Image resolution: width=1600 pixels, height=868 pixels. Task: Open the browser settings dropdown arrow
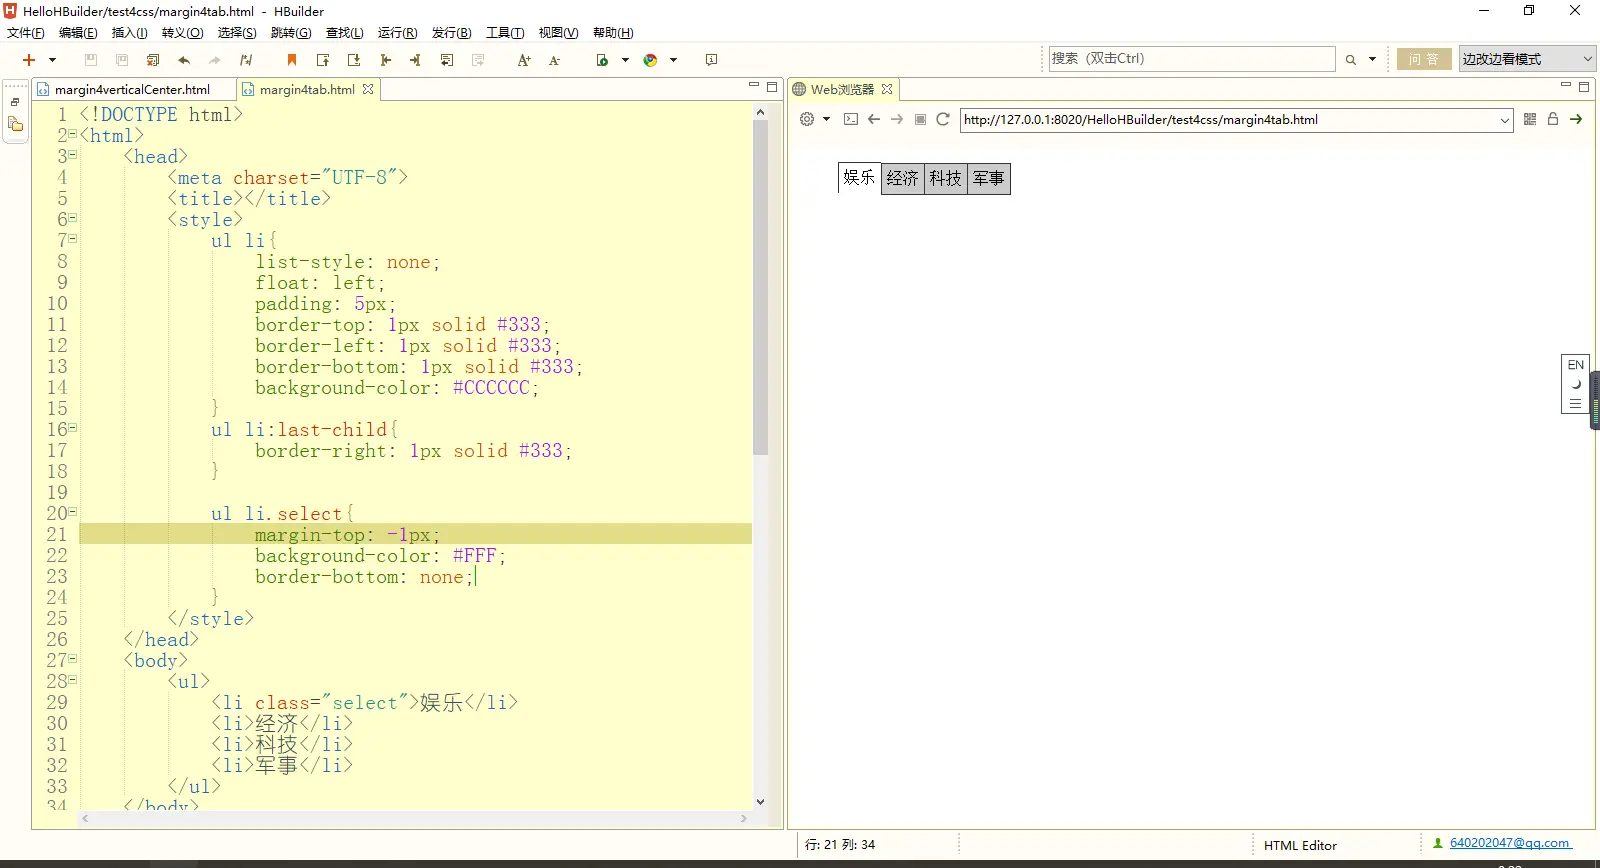[x=826, y=119]
